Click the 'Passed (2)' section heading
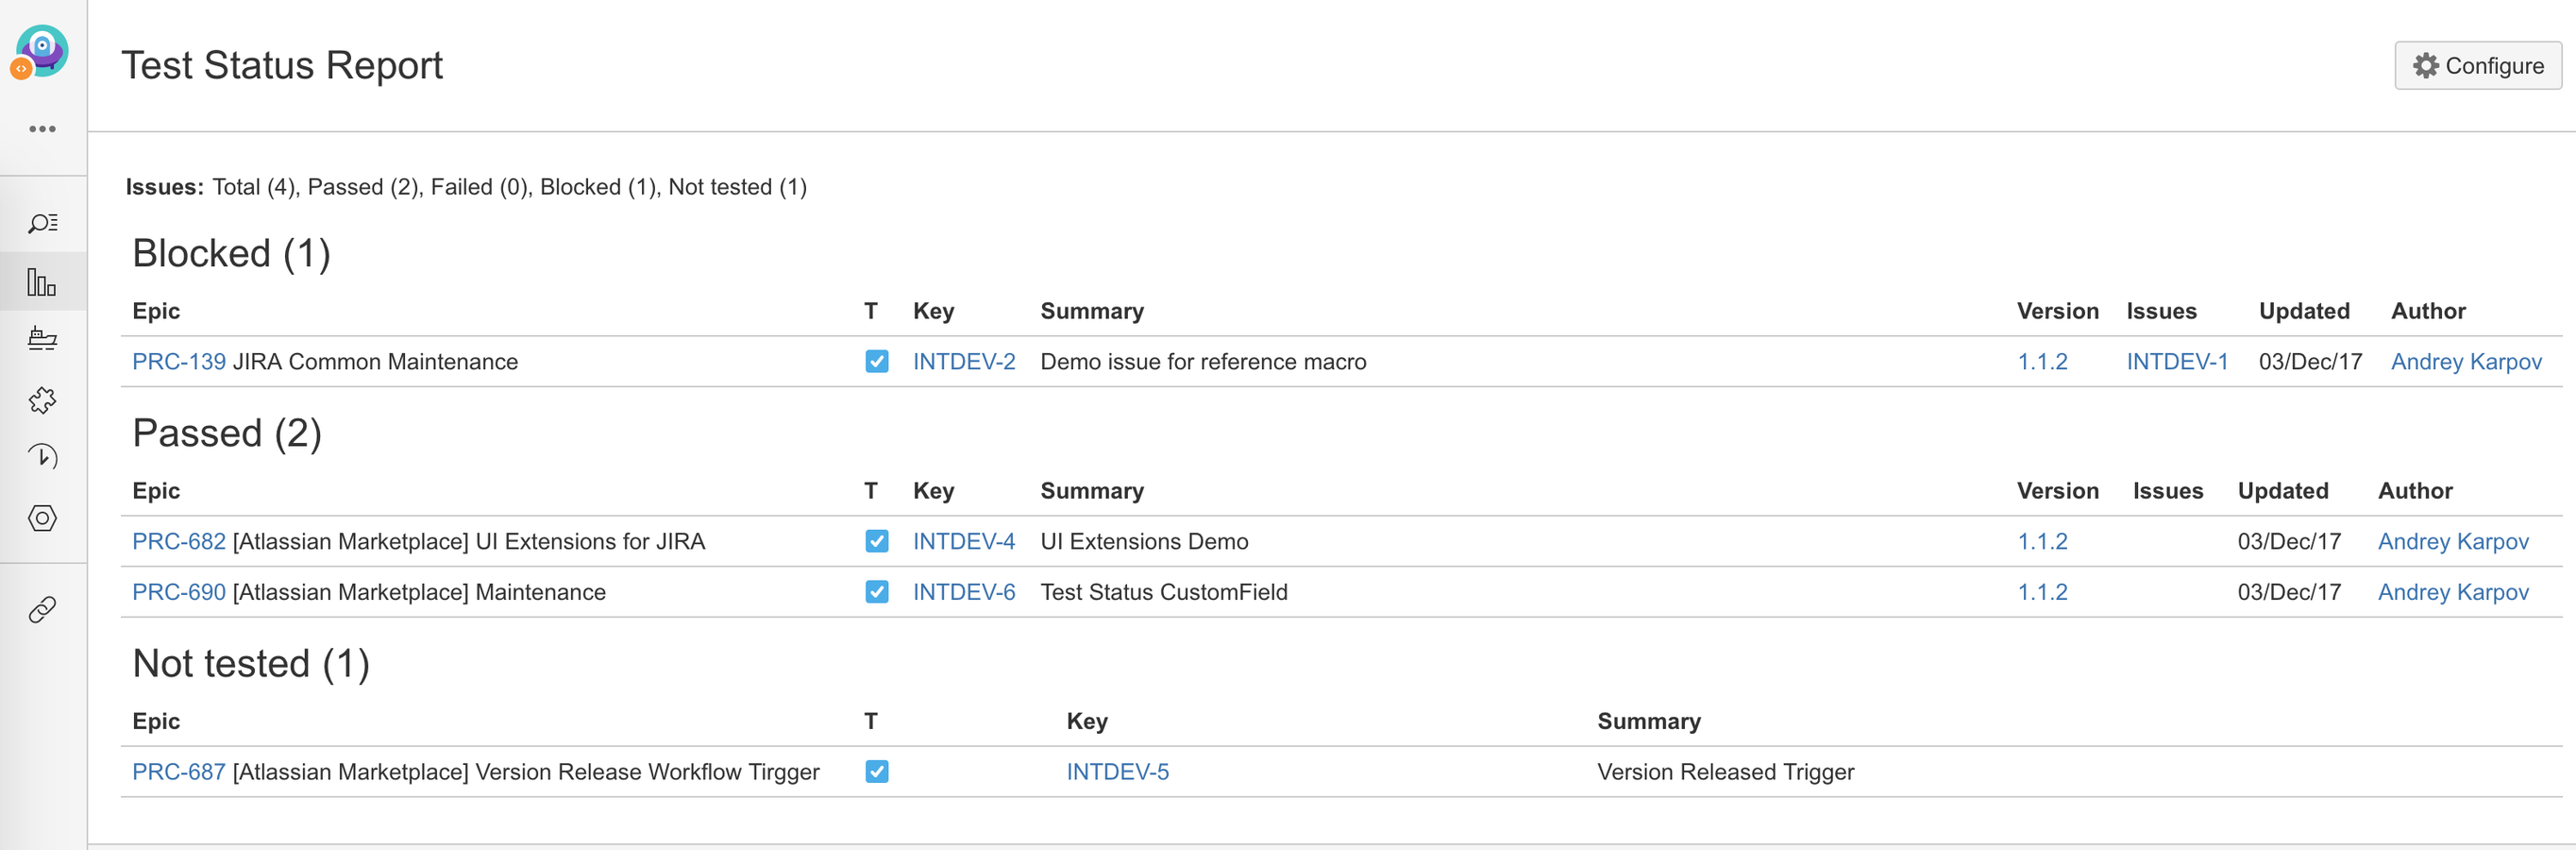 pyautogui.click(x=227, y=434)
